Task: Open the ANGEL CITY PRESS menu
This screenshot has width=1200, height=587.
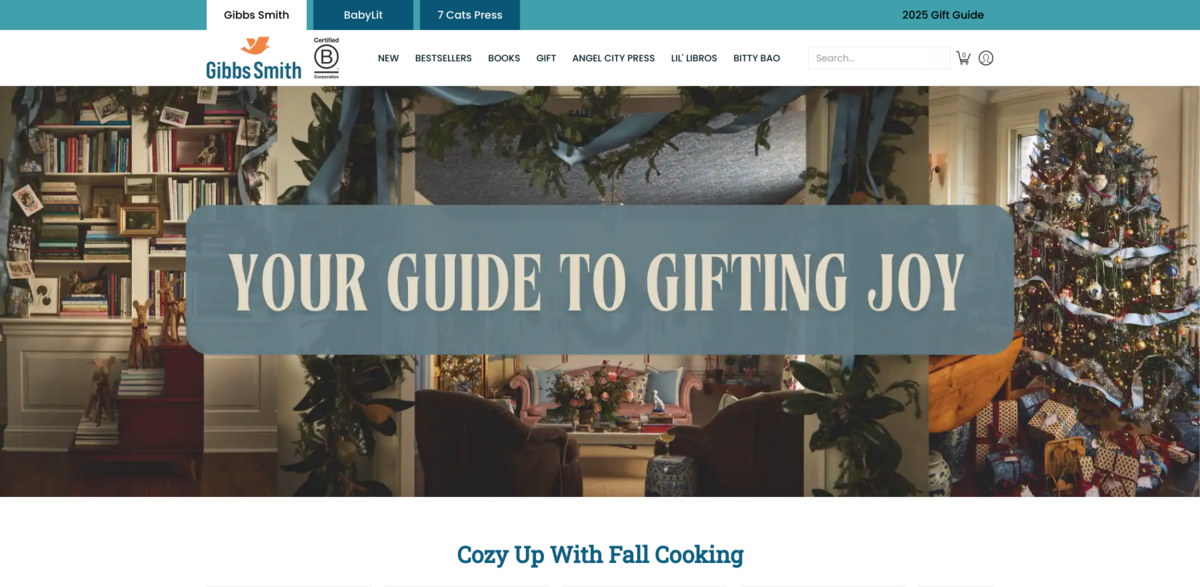Action: pos(613,58)
